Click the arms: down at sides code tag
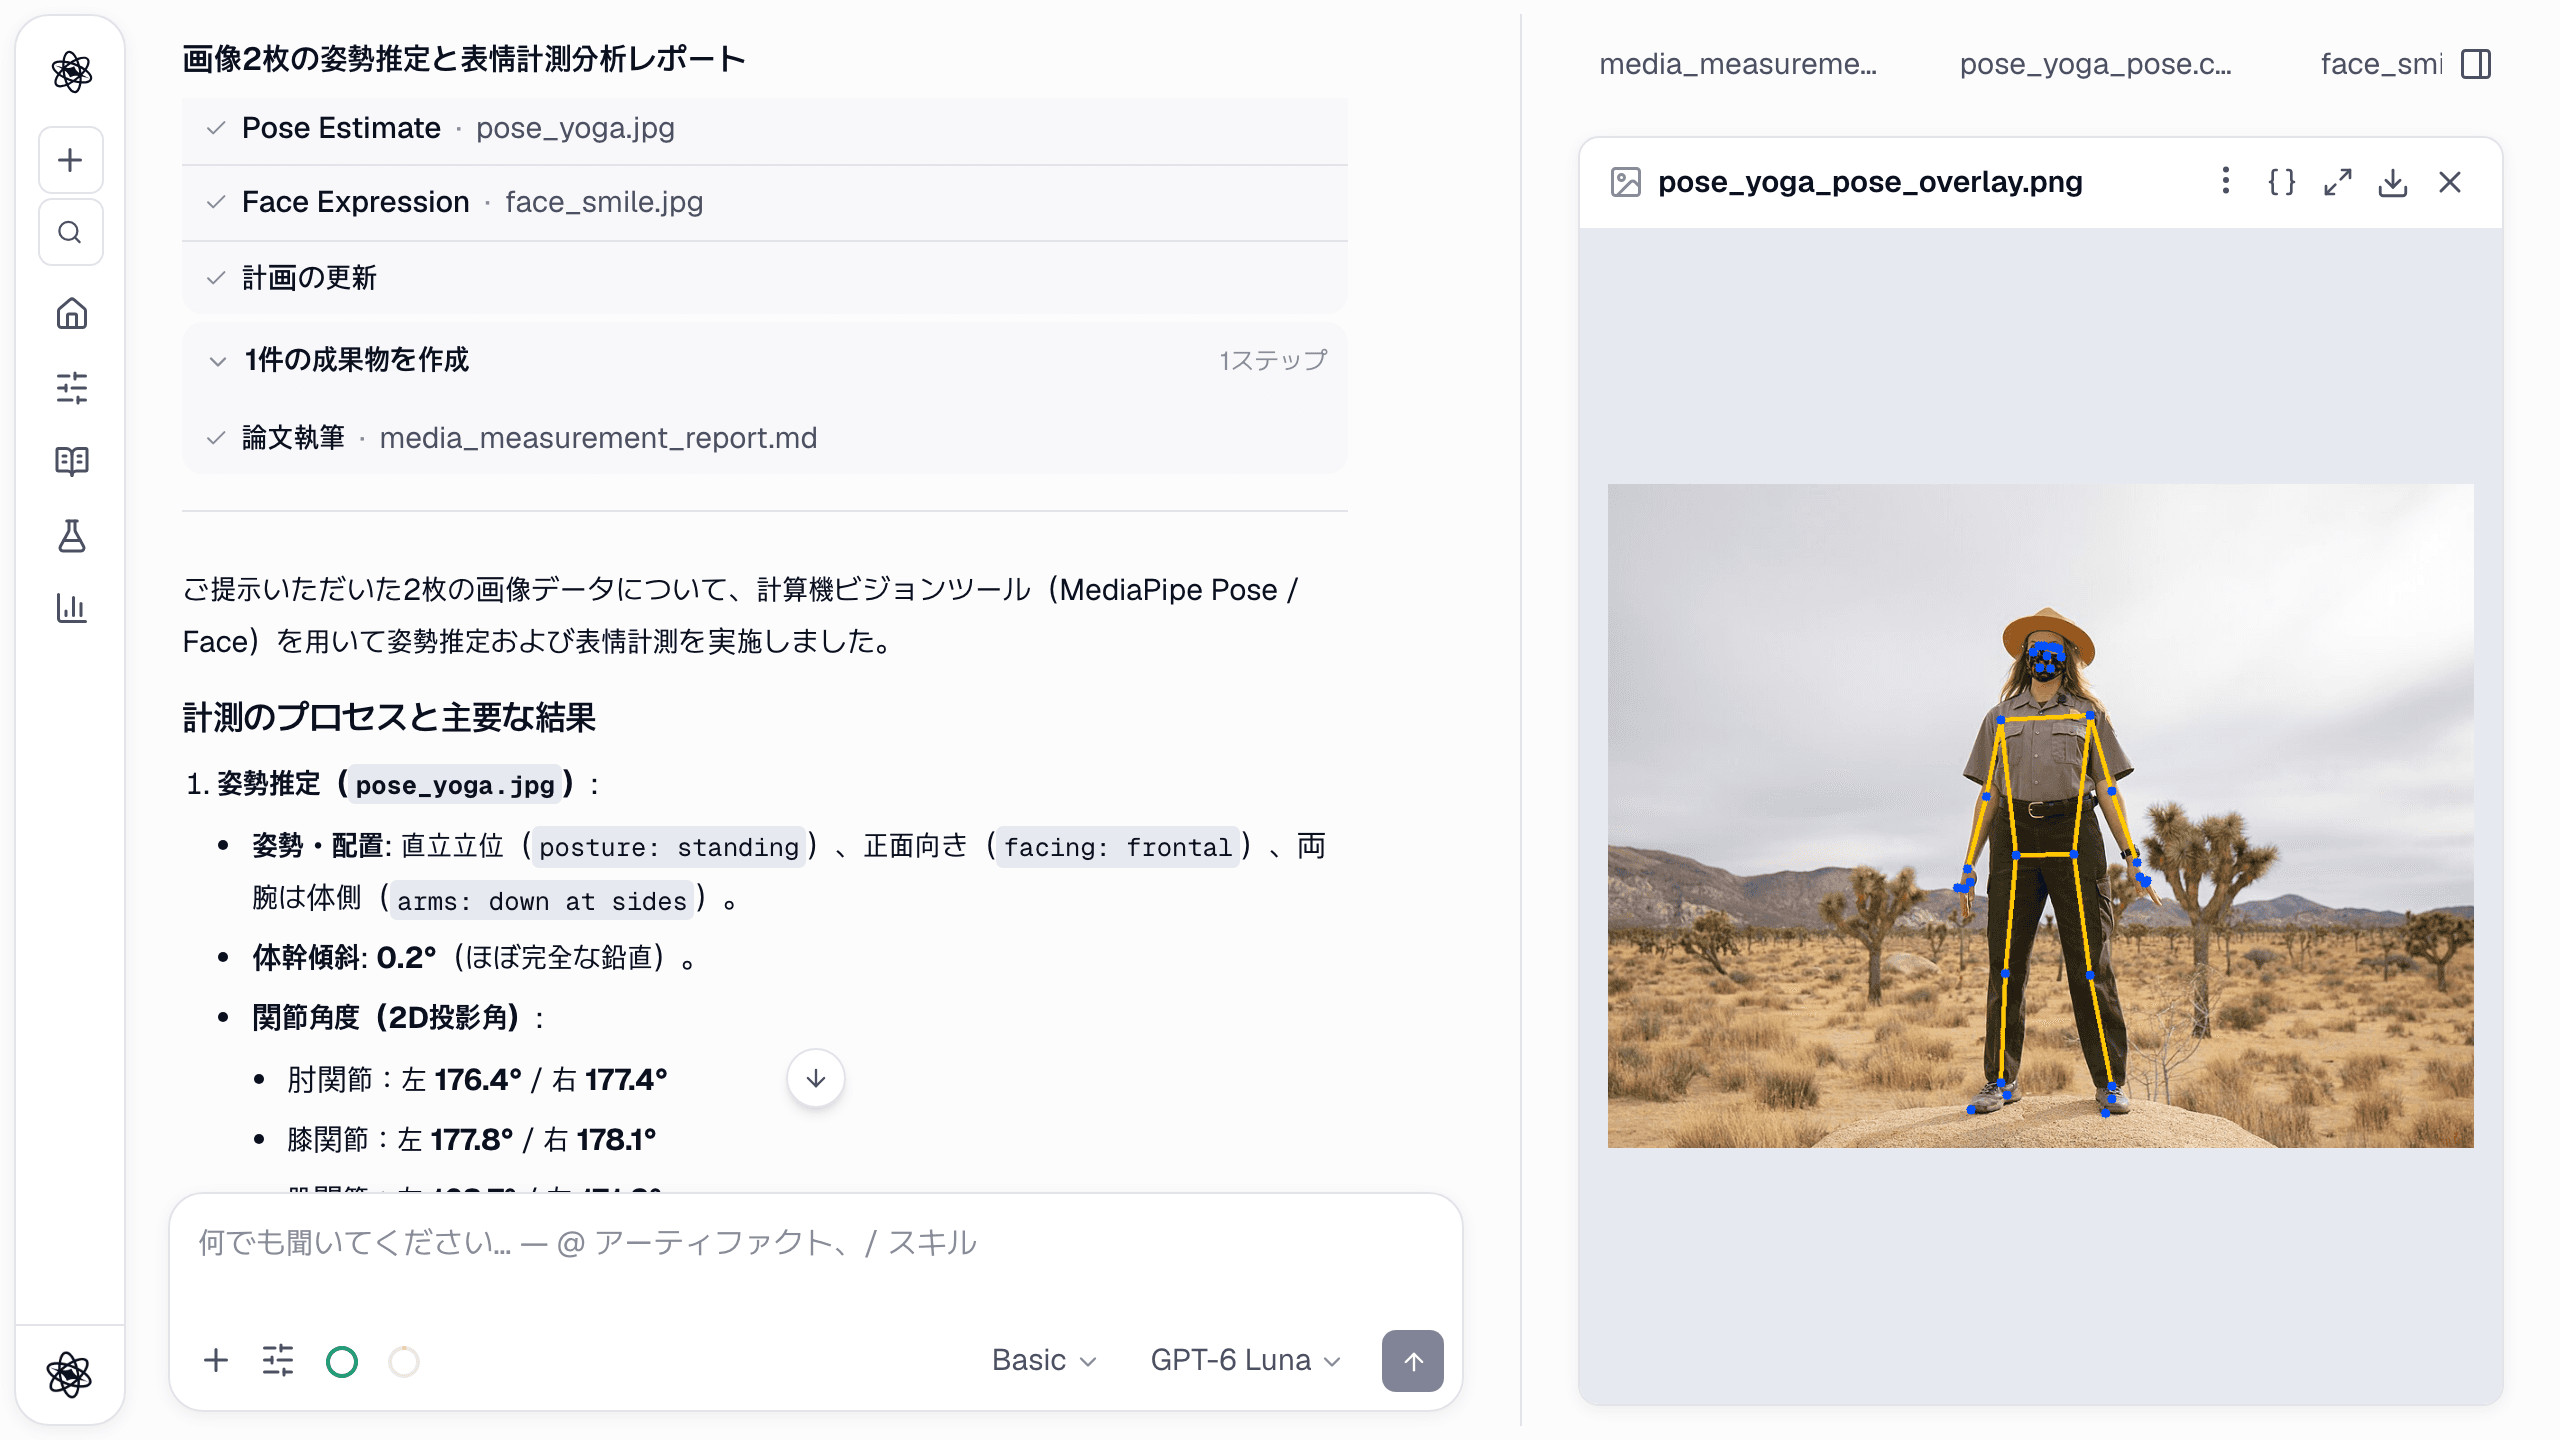The height and width of the screenshot is (1440, 2560). pyautogui.click(x=542, y=901)
